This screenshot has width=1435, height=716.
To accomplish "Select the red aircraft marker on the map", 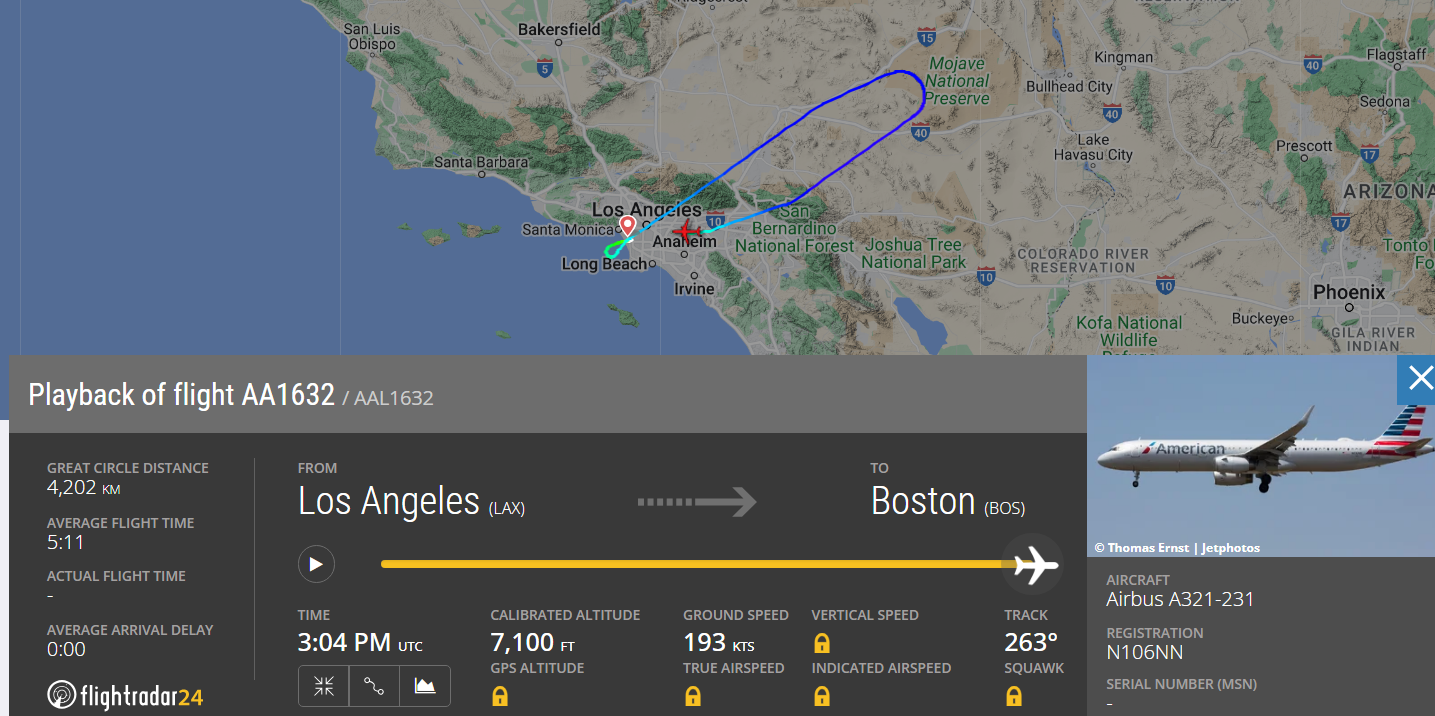I will tap(686, 230).
